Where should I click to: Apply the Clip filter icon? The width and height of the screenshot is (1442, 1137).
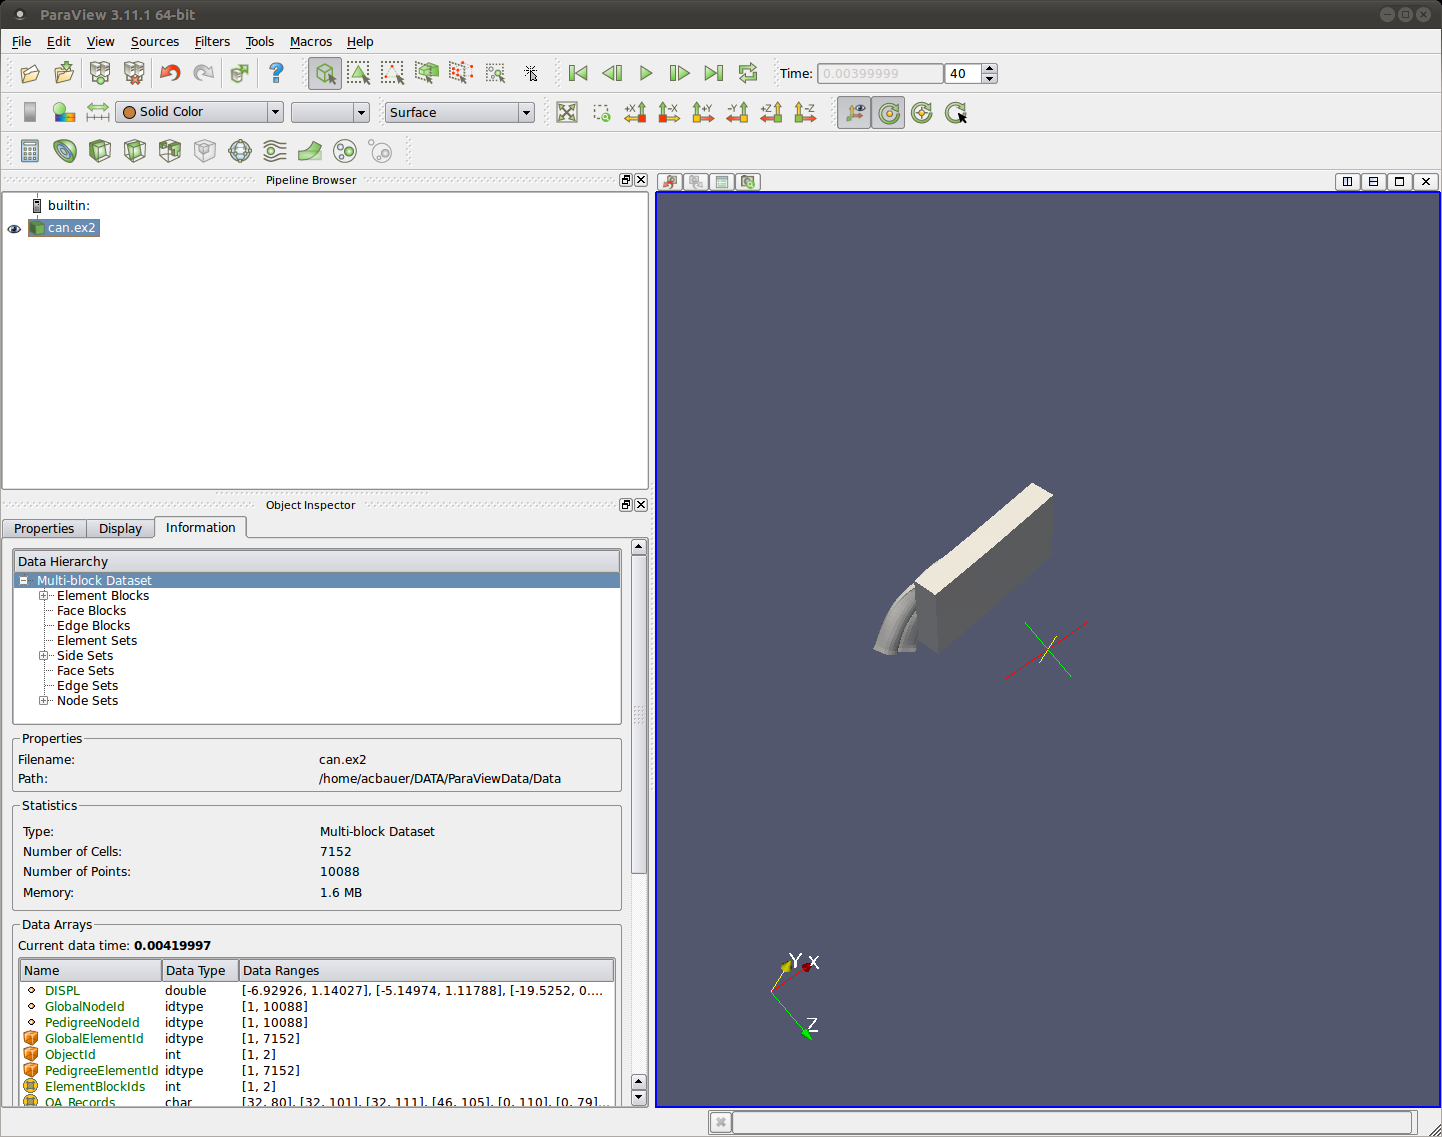[x=100, y=151]
